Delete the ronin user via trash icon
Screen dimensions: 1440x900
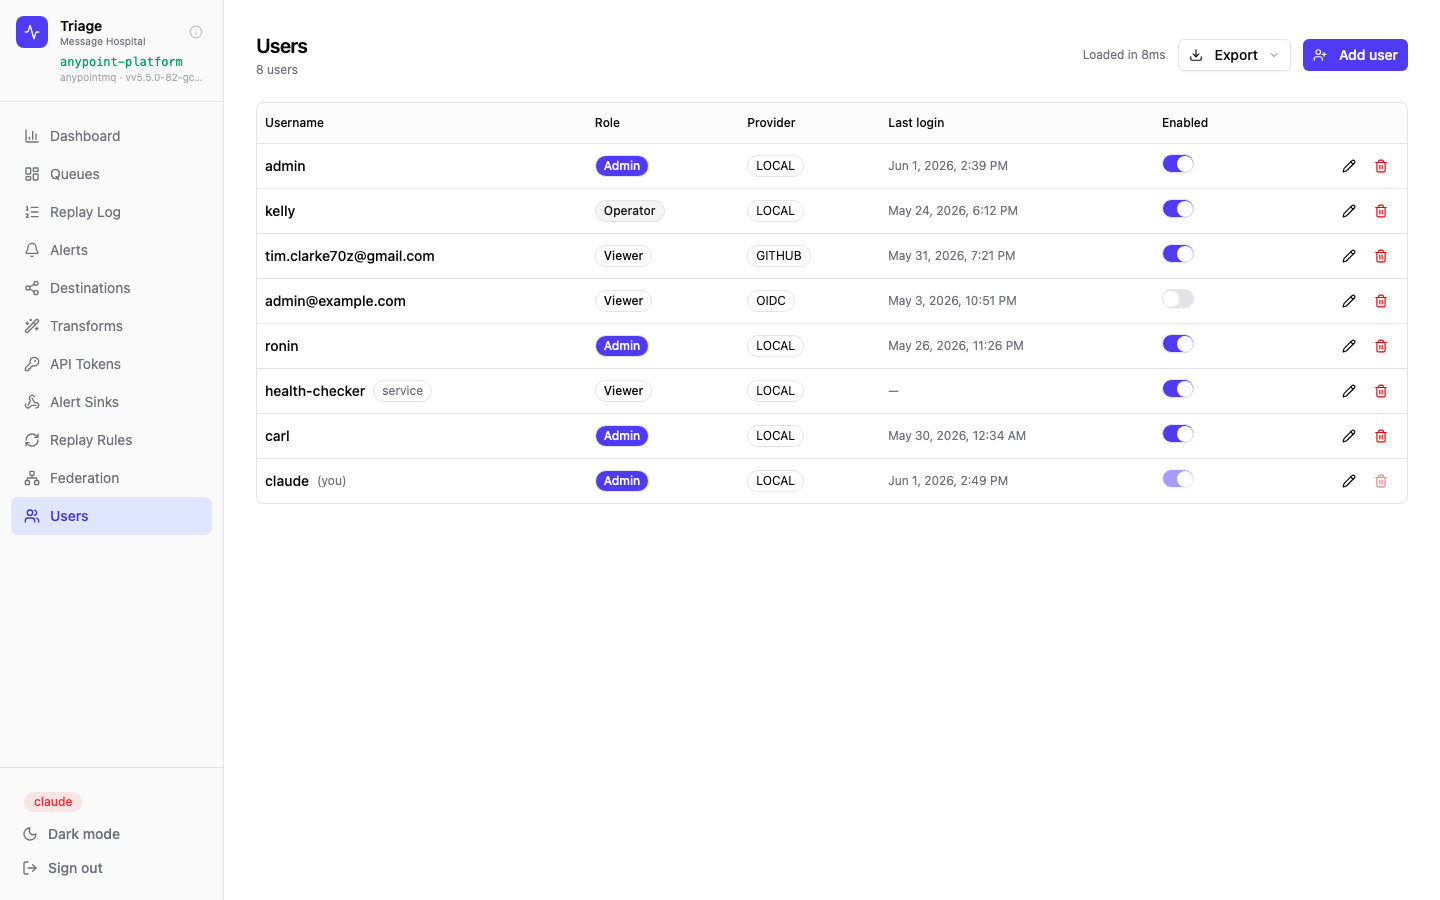[x=1381, y=346]
